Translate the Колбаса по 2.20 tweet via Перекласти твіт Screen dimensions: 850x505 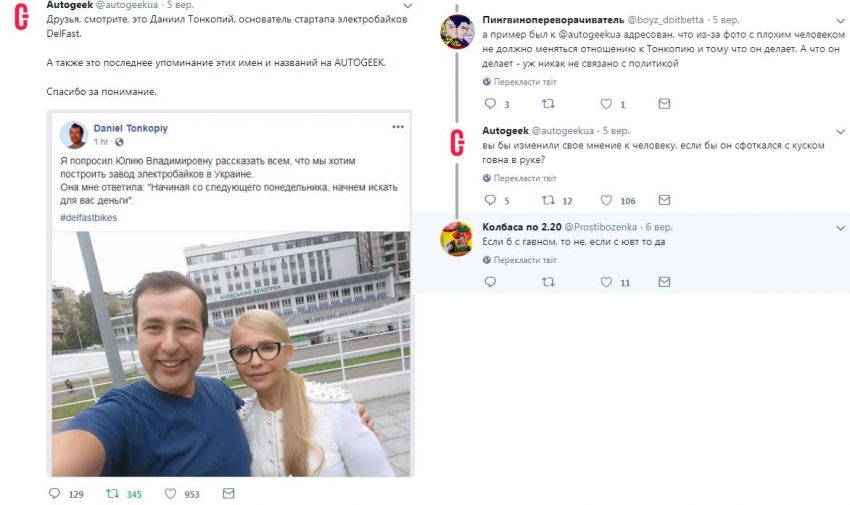pos(525,260)
